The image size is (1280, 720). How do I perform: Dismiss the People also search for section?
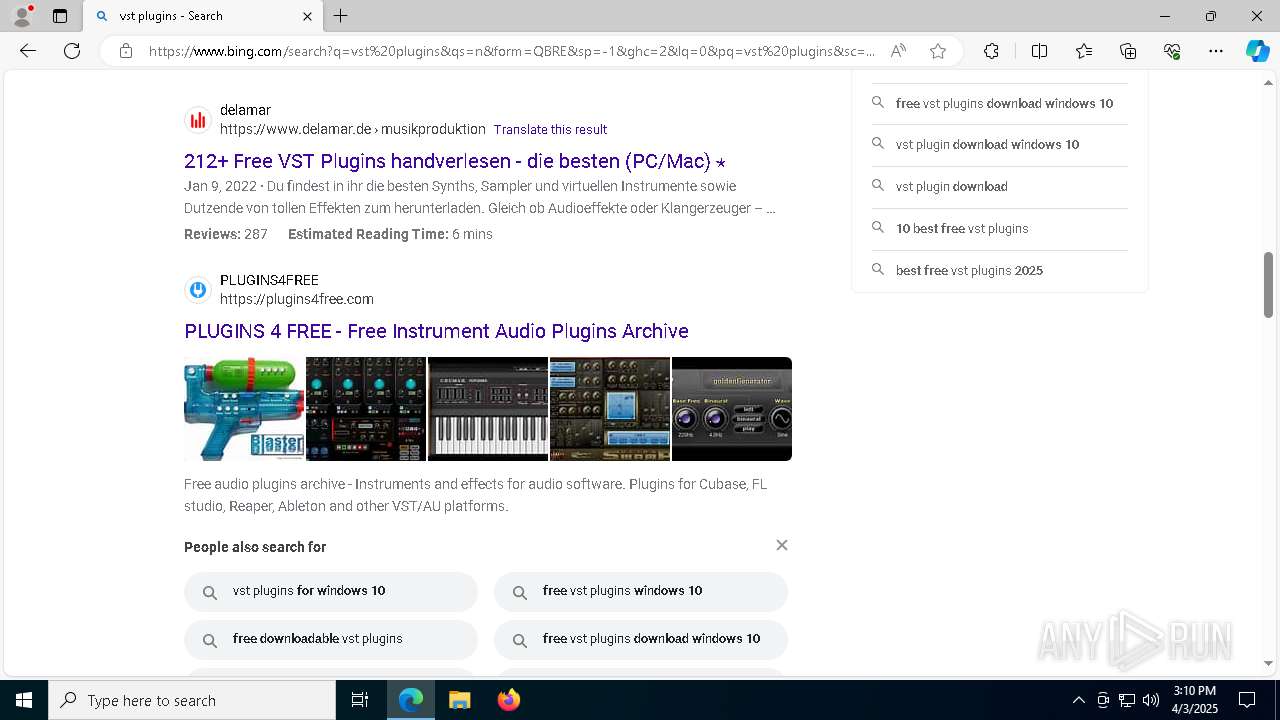click(782, 545)
